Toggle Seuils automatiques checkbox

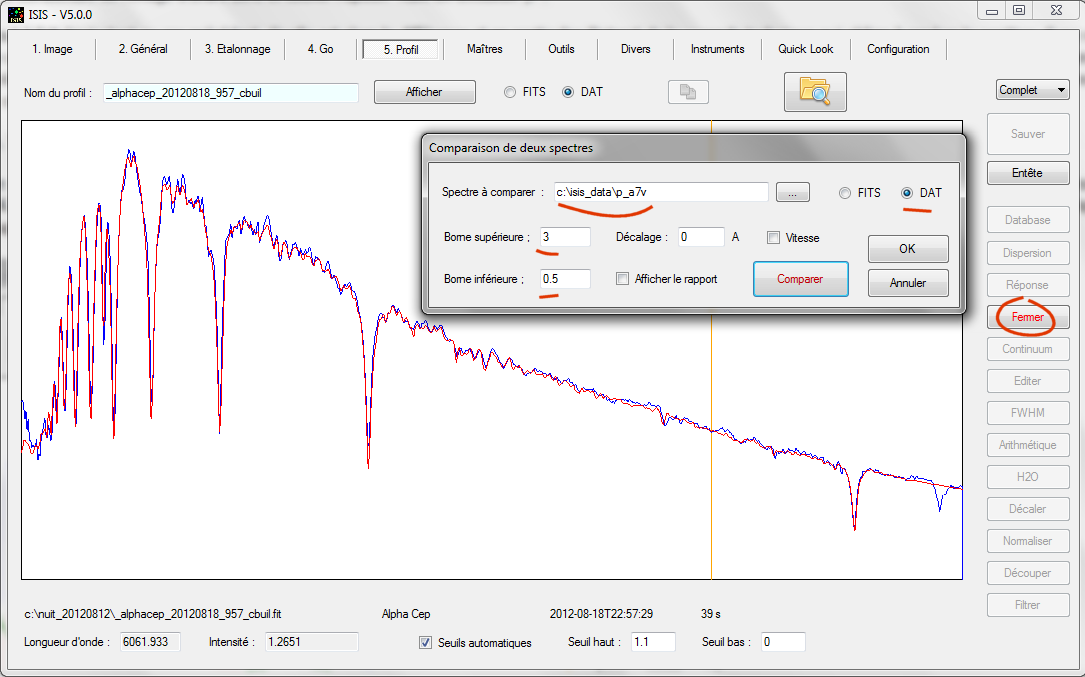coord(426,642)
